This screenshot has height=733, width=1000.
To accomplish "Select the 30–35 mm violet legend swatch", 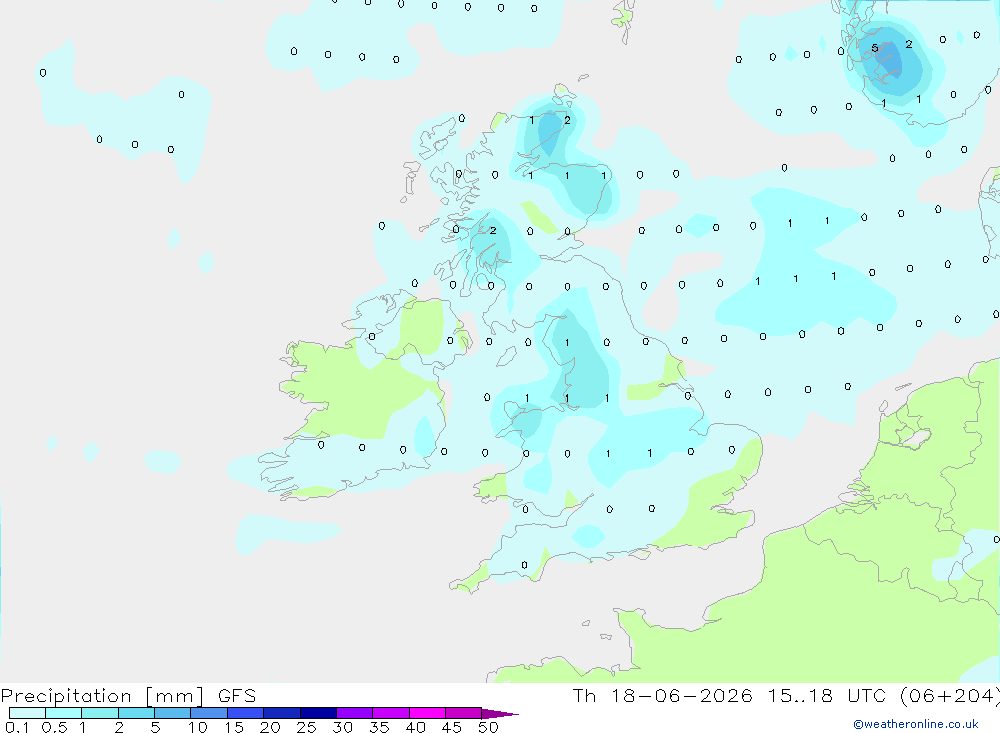I will pos(354,713).
